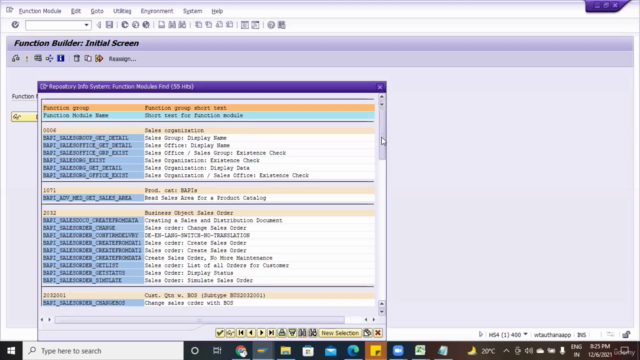The image size is (640, 360).
Task: Click the Create New Session icon
Action: pyautogui.click(x=244, y=25)
